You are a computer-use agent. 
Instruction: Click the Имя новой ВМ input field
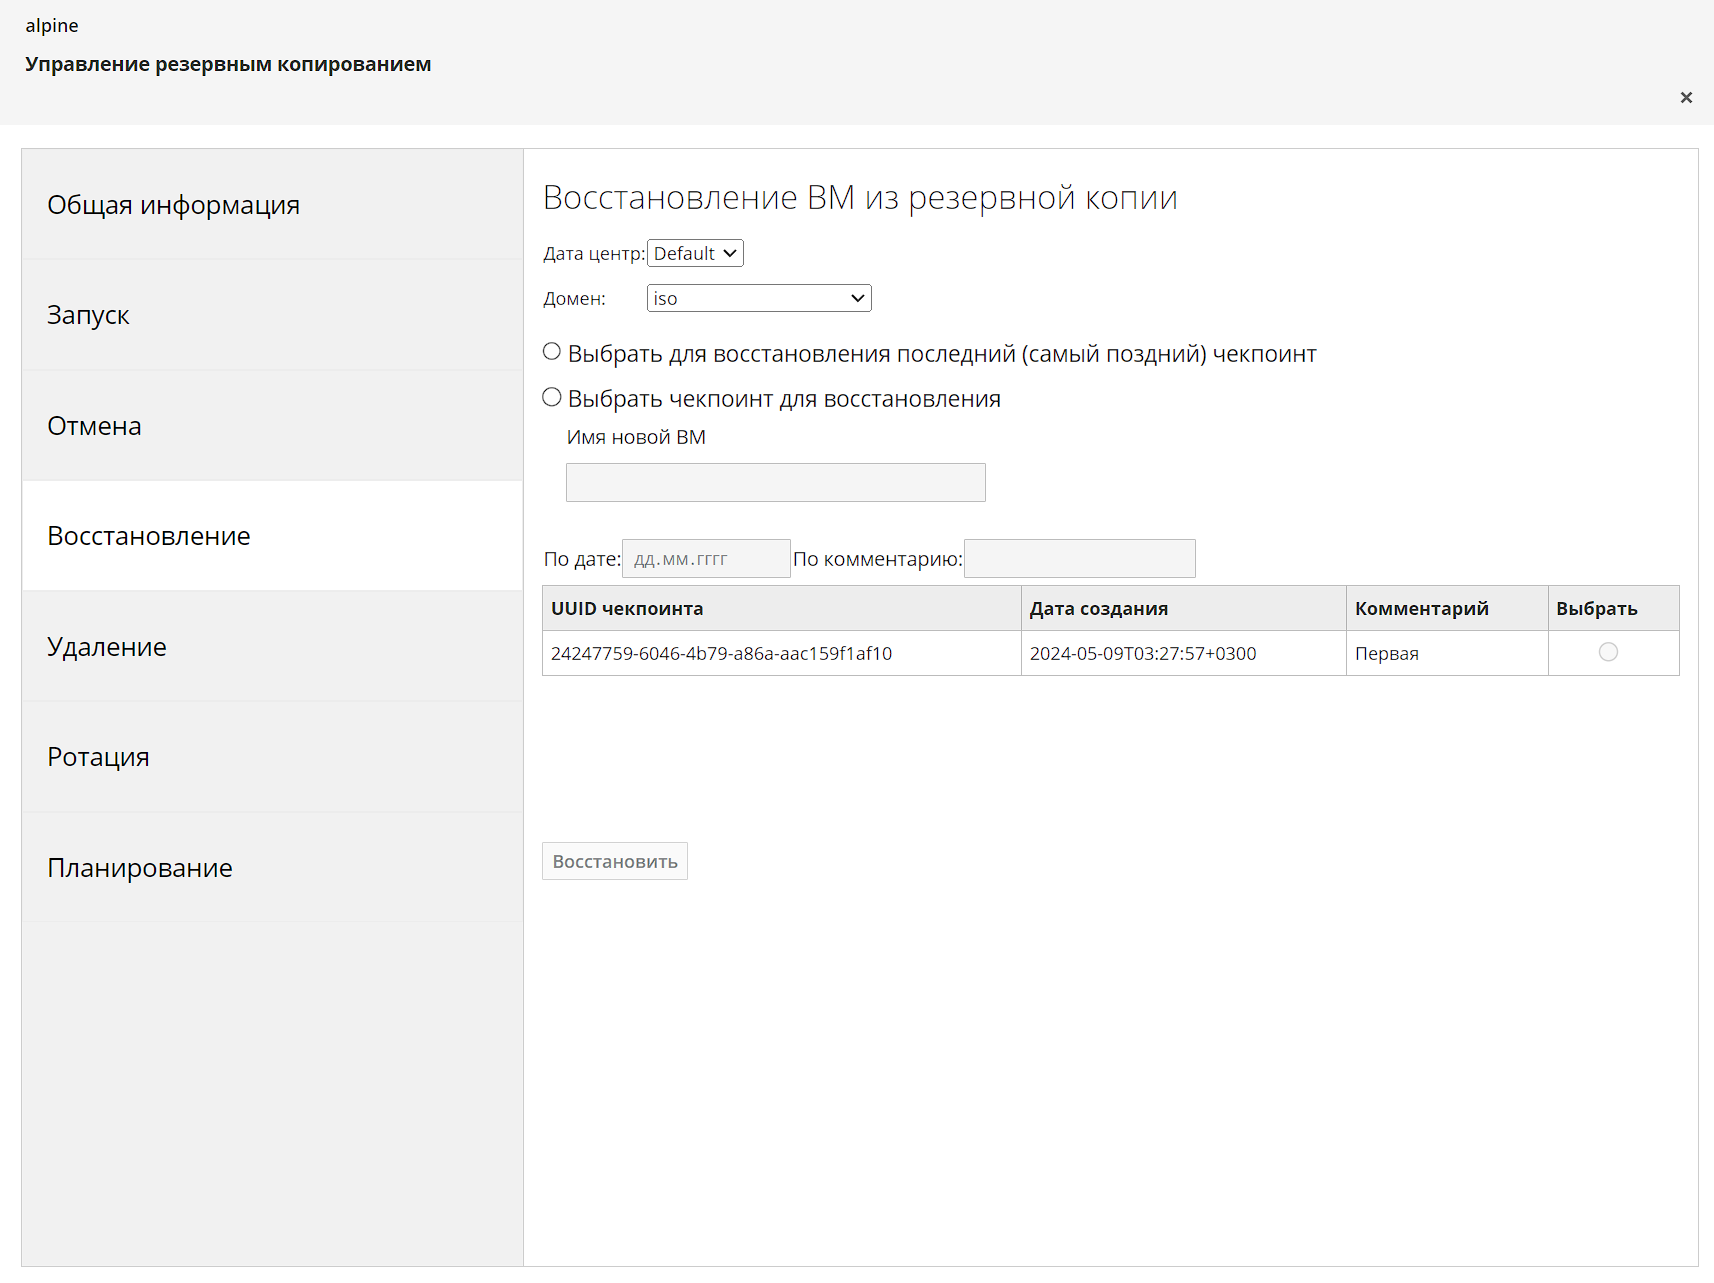click(775, 483)
